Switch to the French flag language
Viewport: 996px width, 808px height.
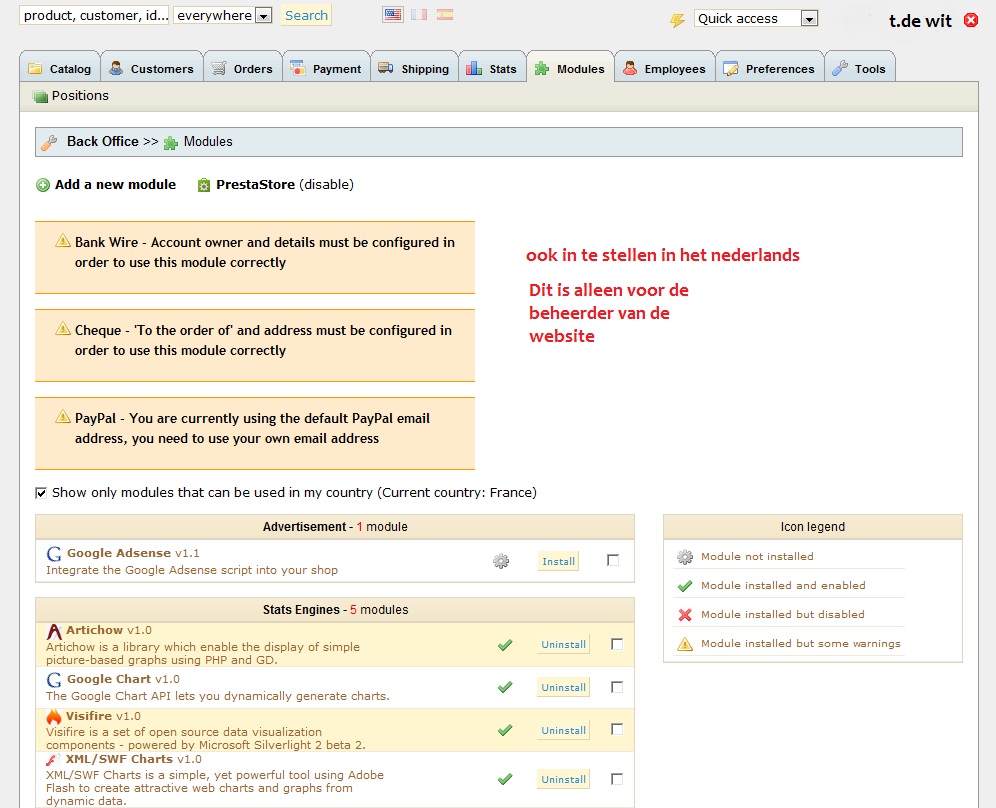[x=419, y=14]
